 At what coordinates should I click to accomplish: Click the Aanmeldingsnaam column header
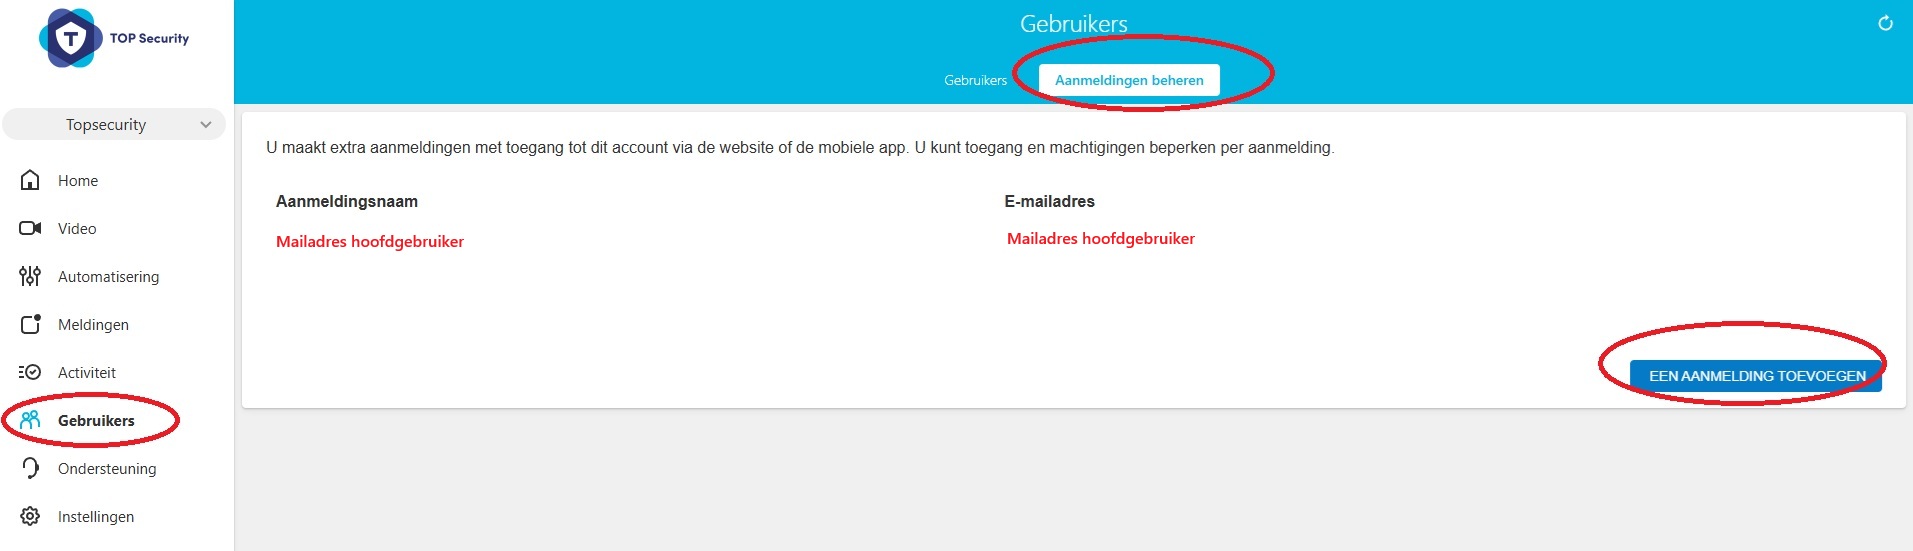[x=347, y=201]
